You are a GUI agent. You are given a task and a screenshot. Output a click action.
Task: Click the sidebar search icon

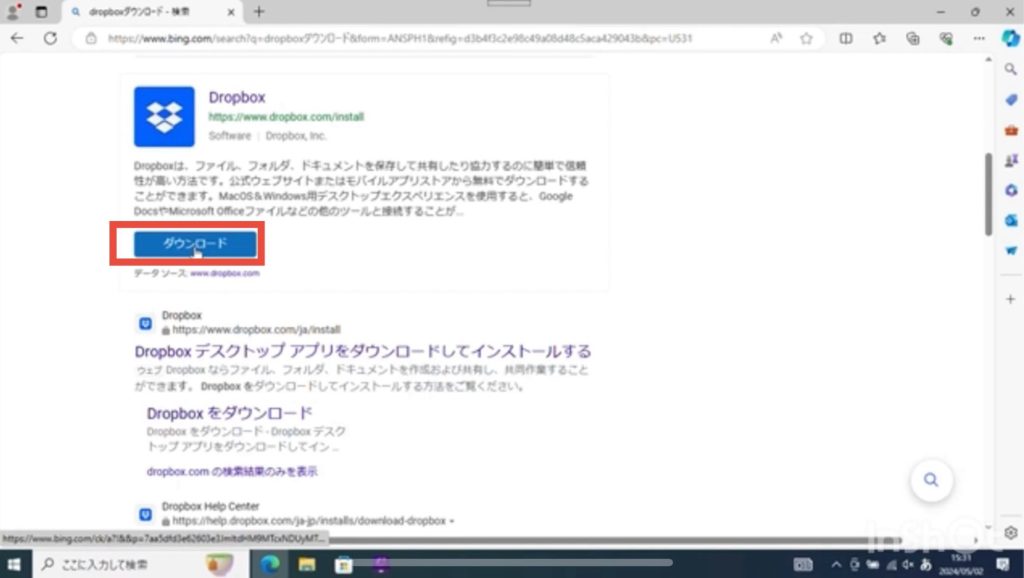1011,69
